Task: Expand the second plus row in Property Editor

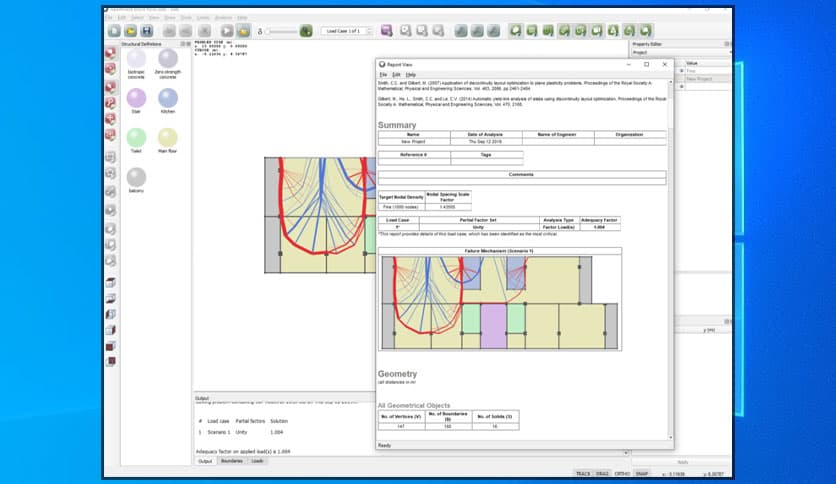Action: tap(681, 86)
